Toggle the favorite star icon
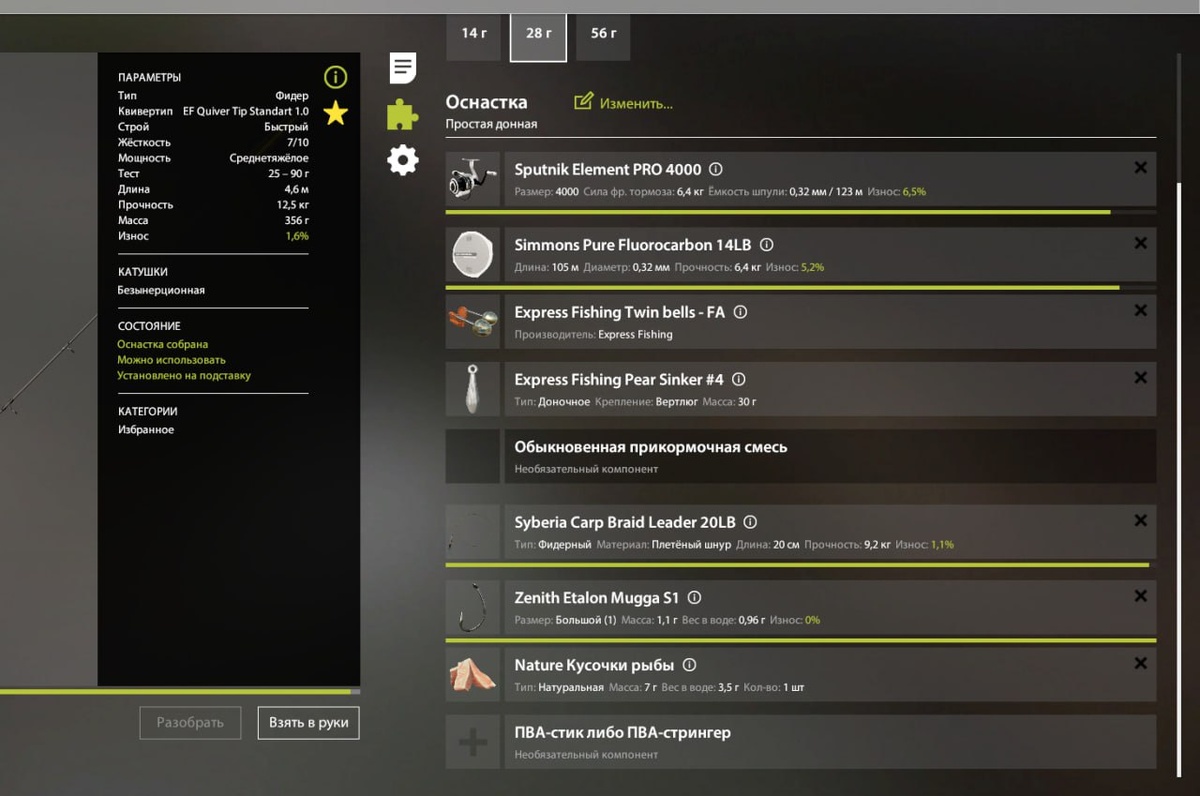This screenshot has width=1200, height=796. [335, 113]
